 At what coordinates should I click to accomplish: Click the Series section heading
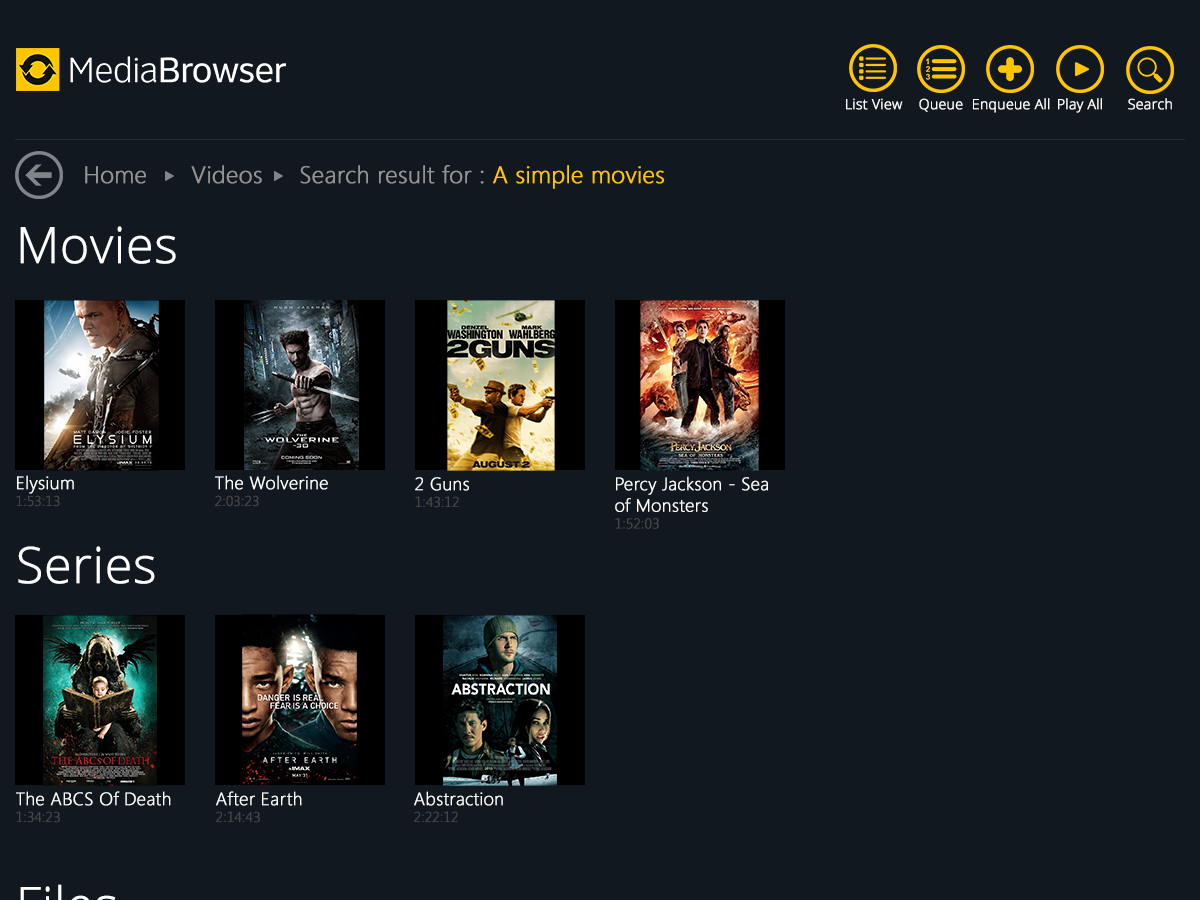coord(86,566)
